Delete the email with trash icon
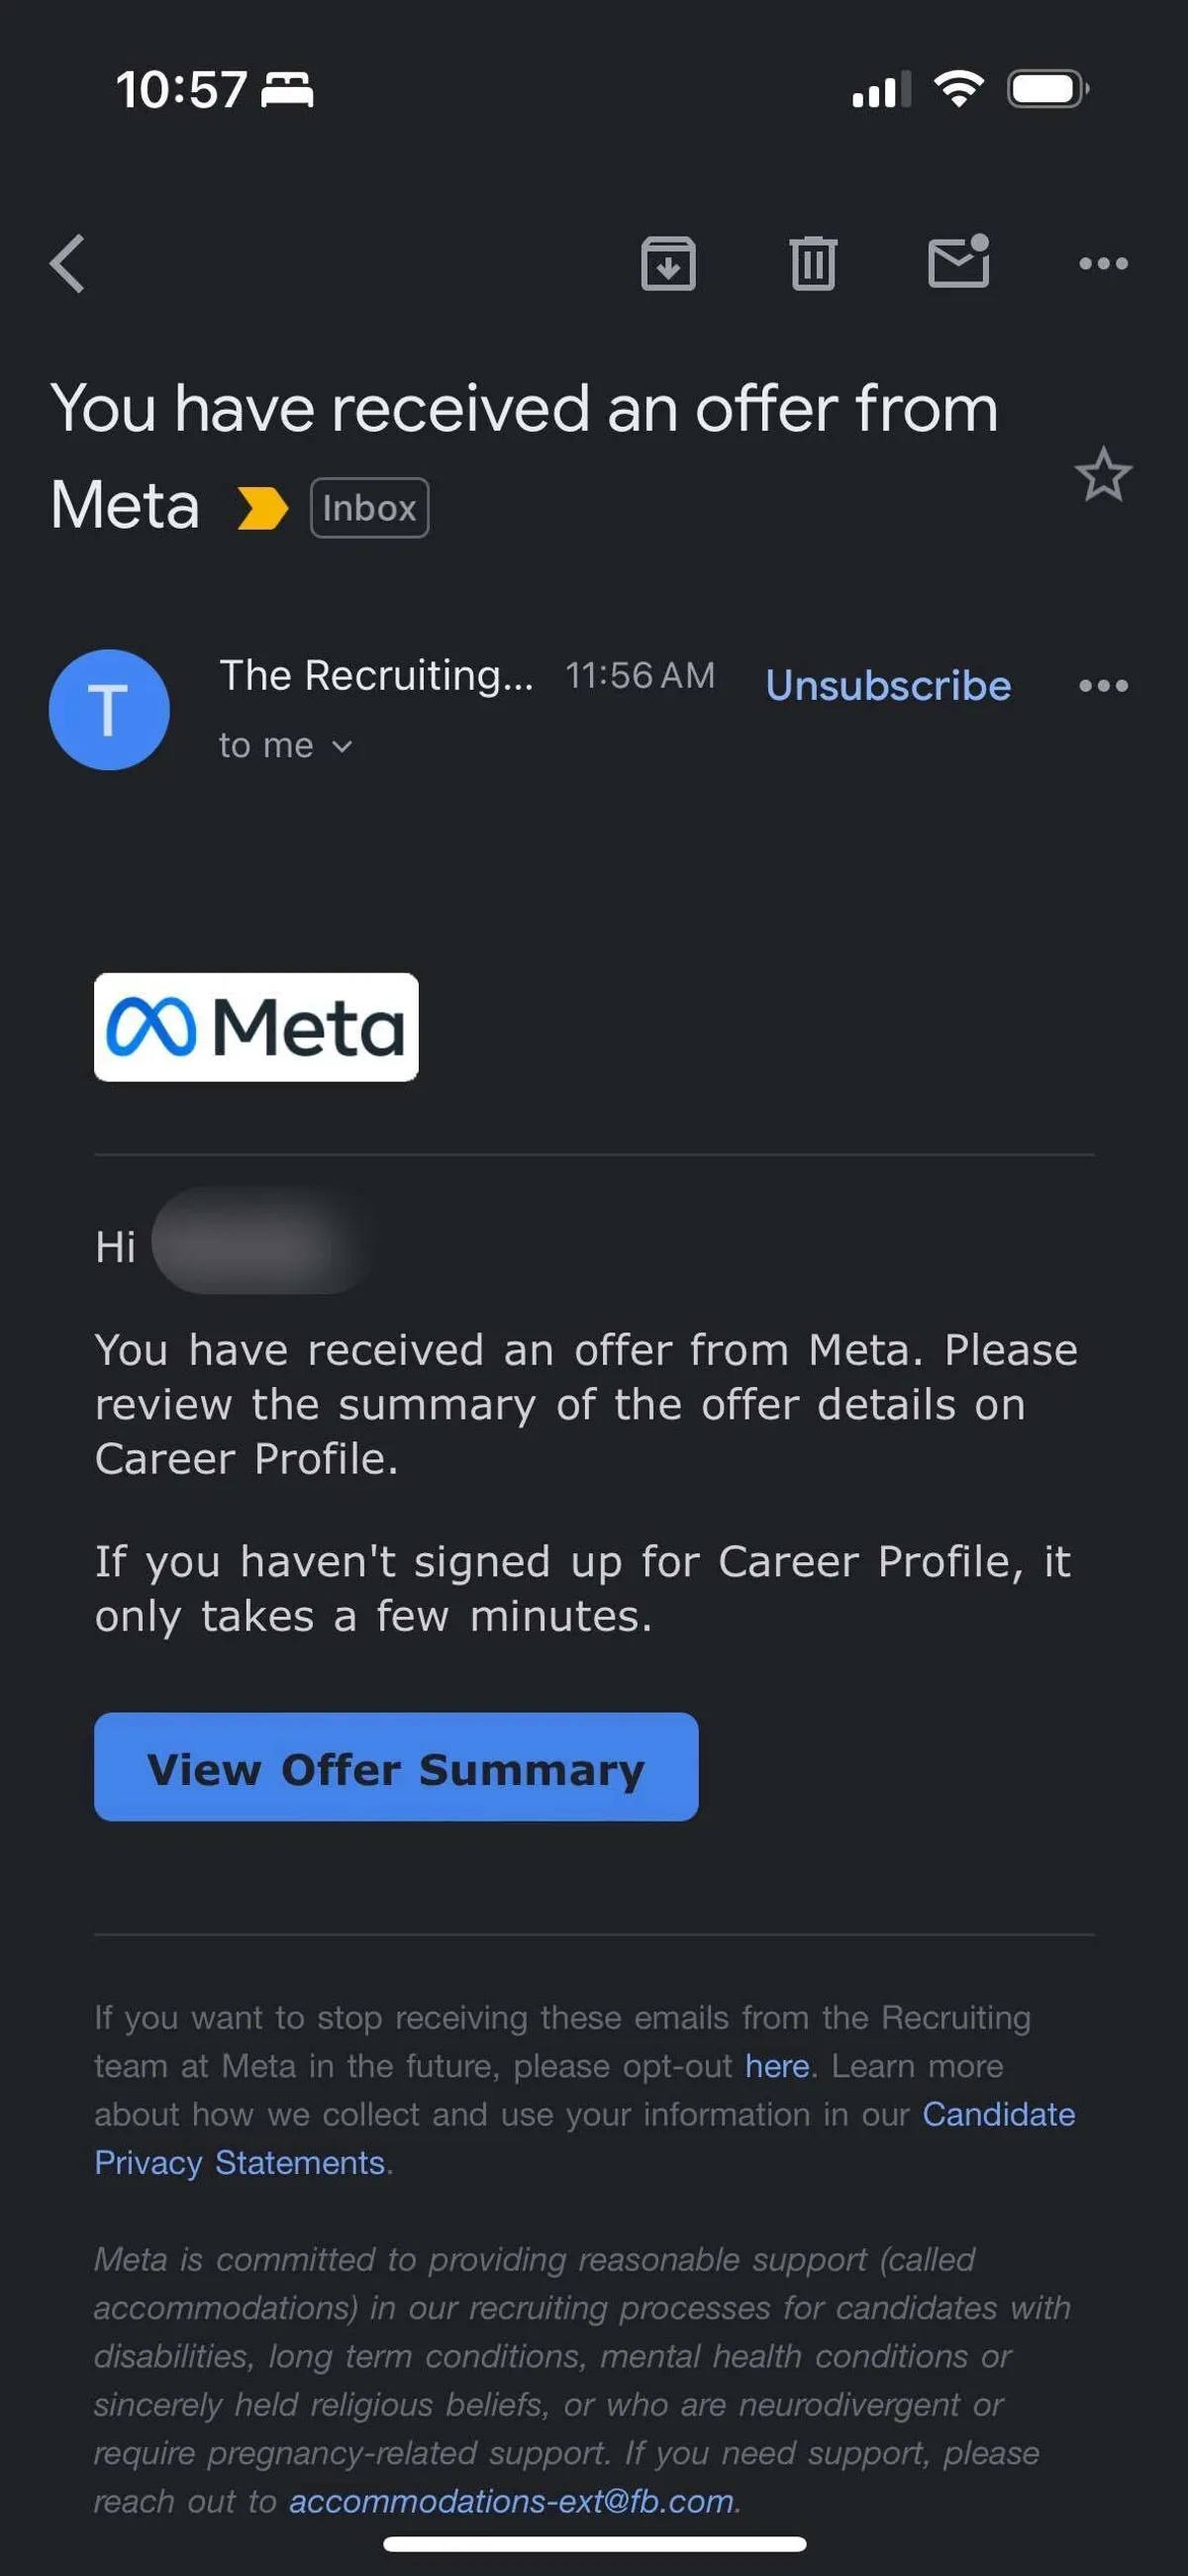Screen dimensions: 1188x2576 click(813, 264)
